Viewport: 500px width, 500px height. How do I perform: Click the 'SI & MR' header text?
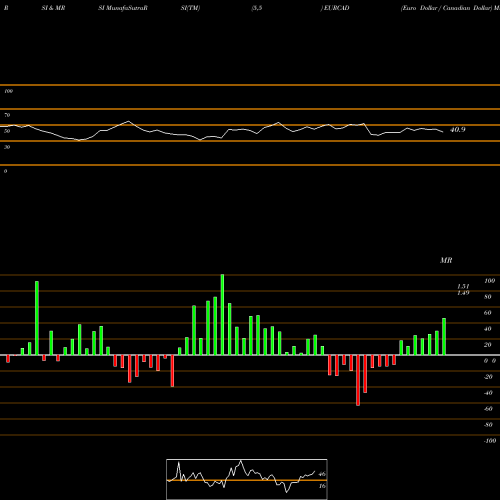tap(53, 8)
